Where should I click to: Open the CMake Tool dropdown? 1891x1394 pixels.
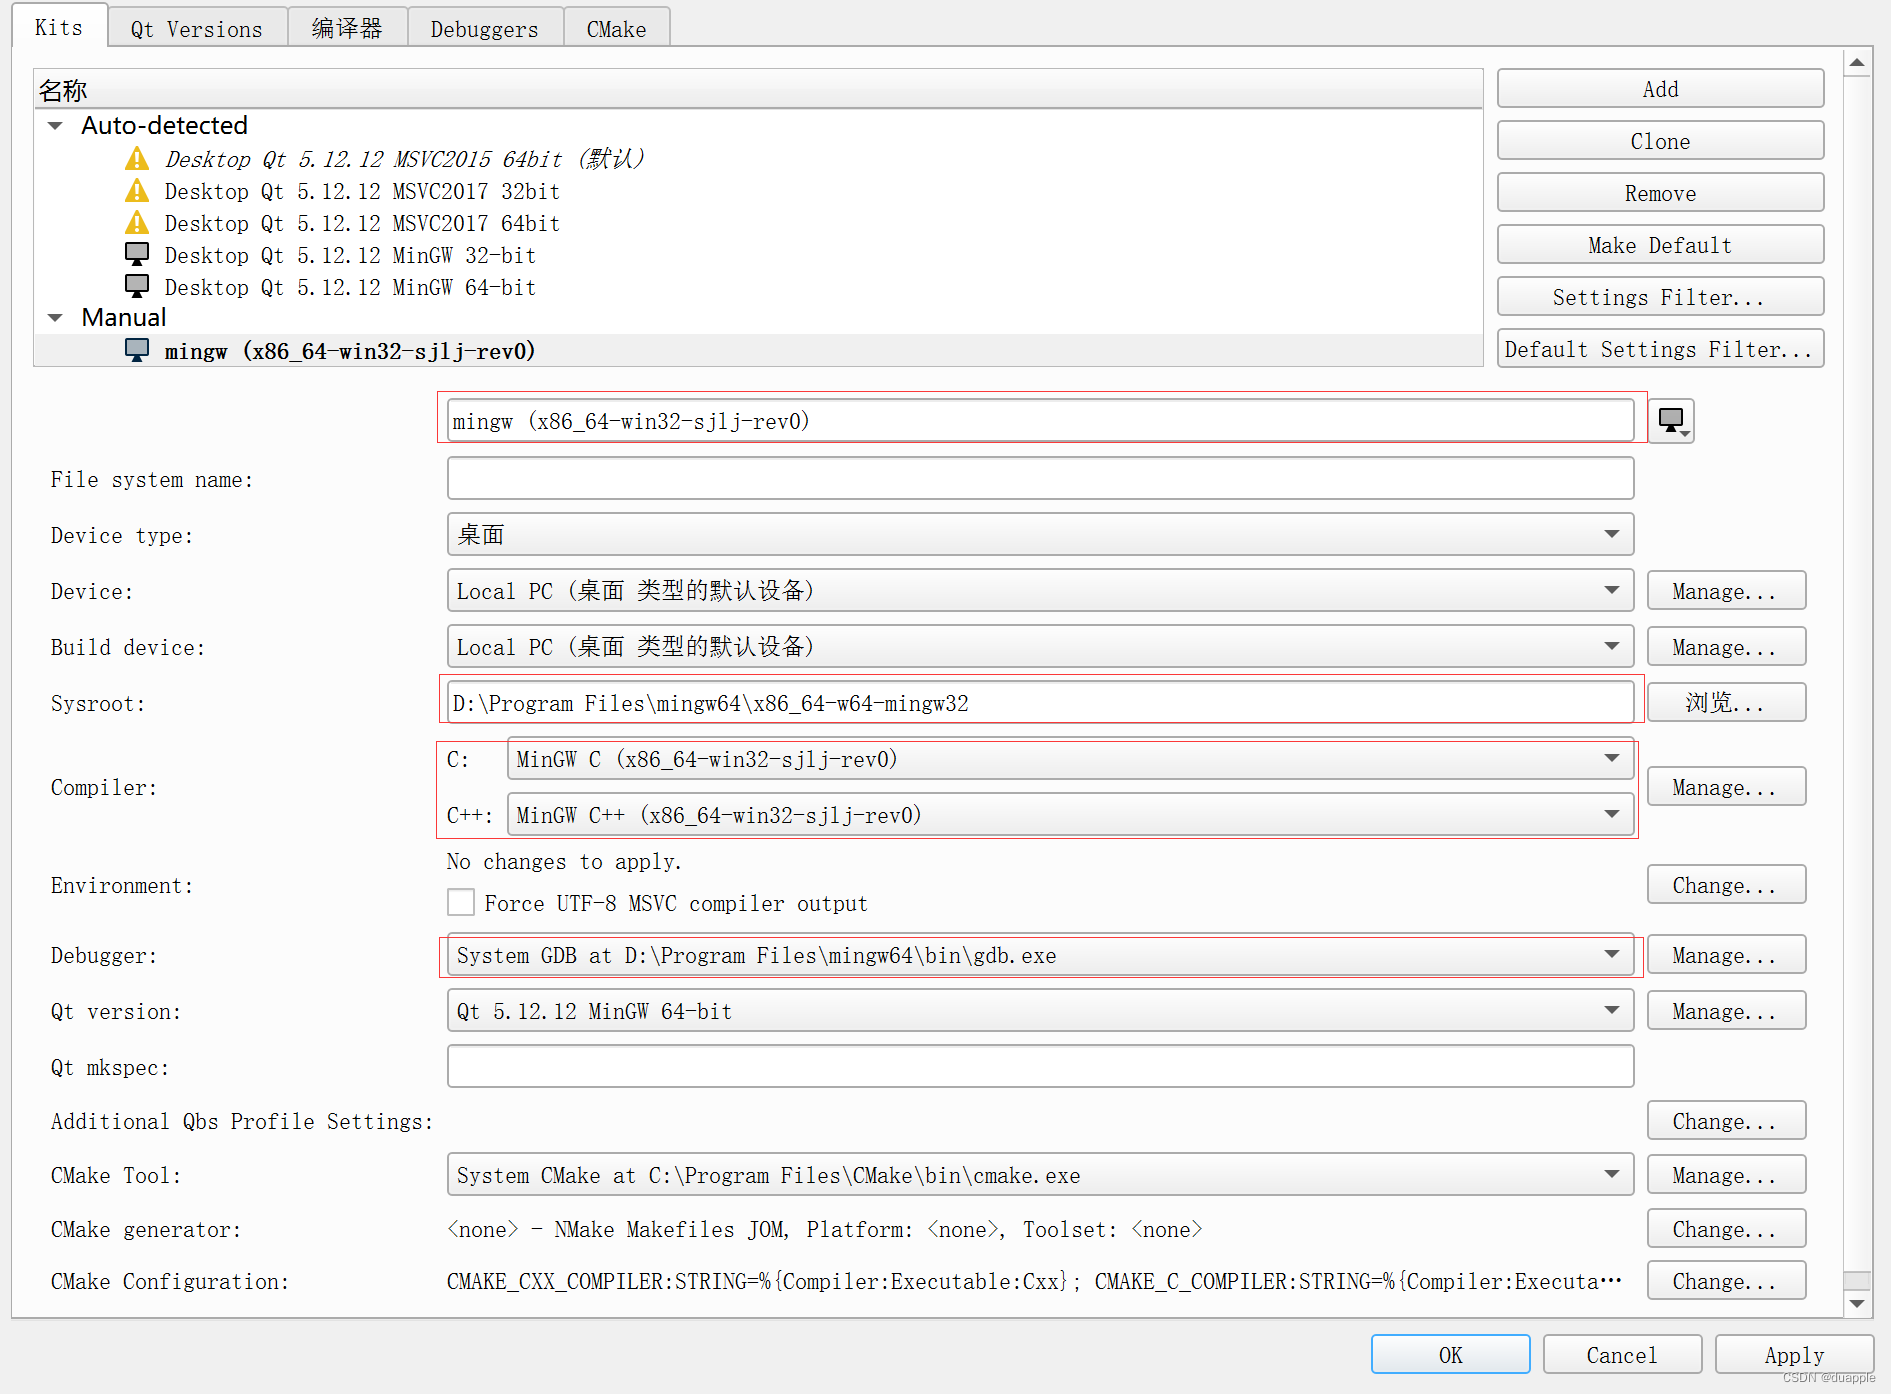(1040, 1175)
